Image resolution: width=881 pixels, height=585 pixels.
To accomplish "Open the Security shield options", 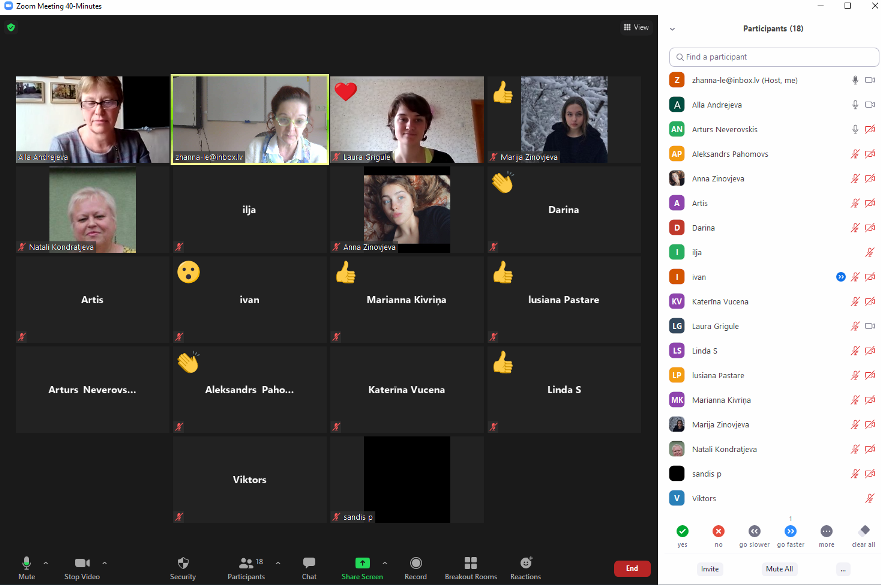I will click(183, 566).
